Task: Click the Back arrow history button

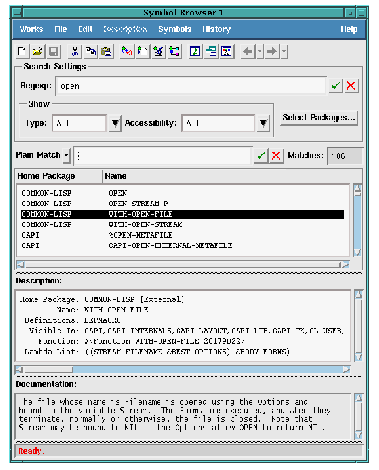Action: pos(248,51)
